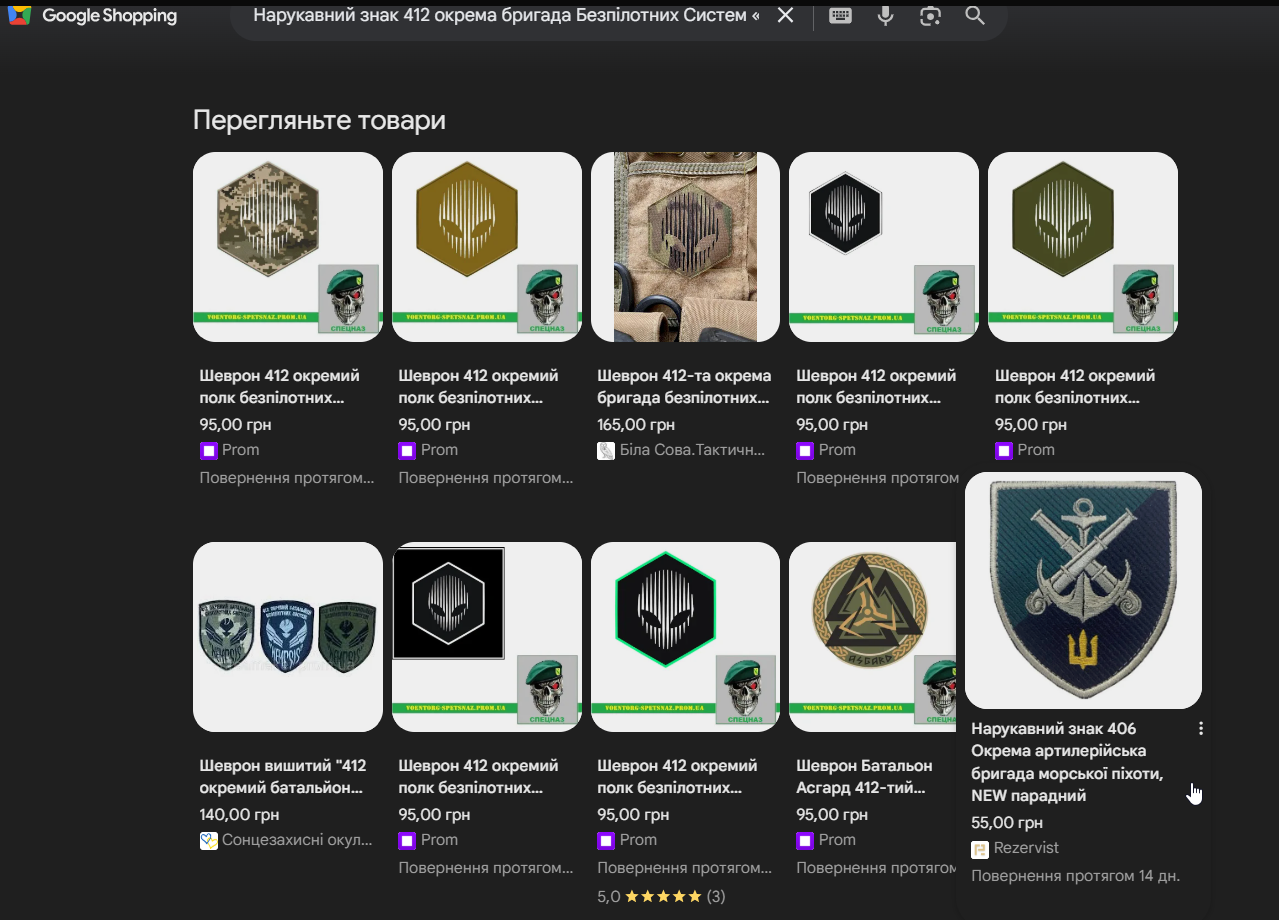Viewport: 1279px width, 920px height.
Task: Click the 140,00 грн price
Action: tap(239, 815)
